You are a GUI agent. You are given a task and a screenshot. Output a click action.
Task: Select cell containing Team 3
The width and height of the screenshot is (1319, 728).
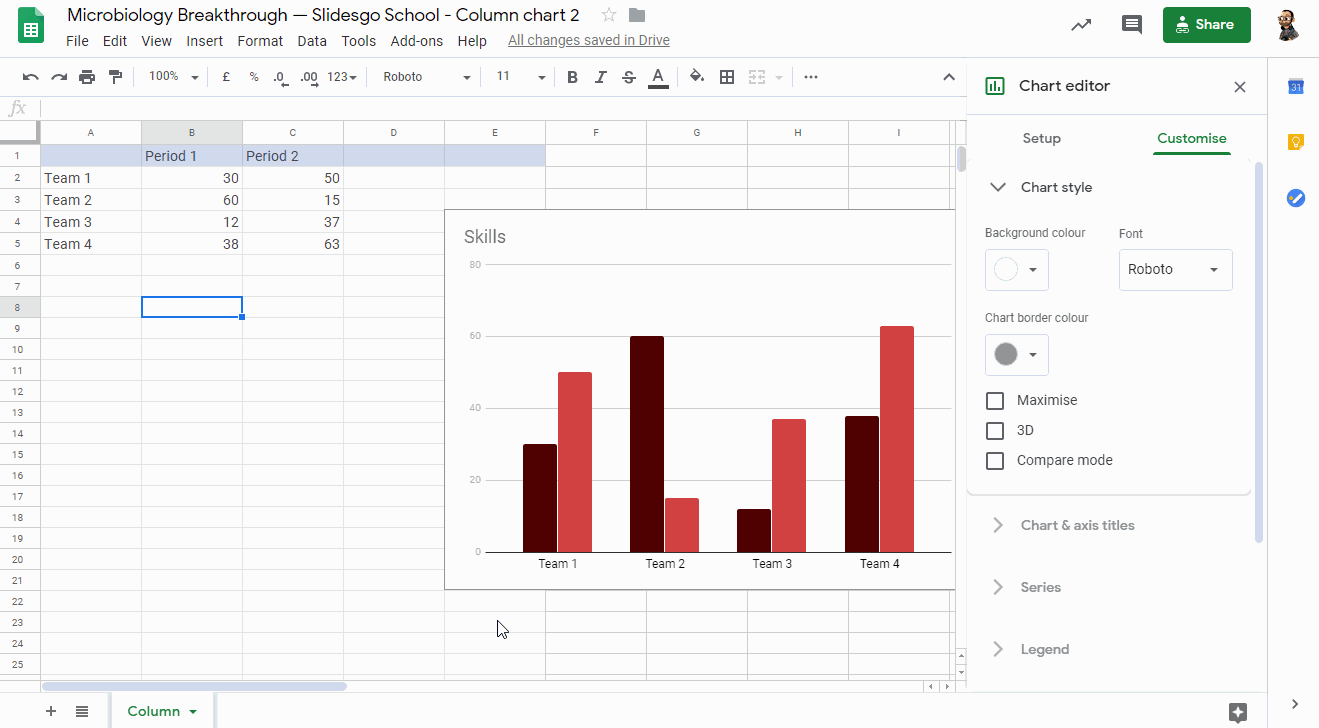coord(91,222)
